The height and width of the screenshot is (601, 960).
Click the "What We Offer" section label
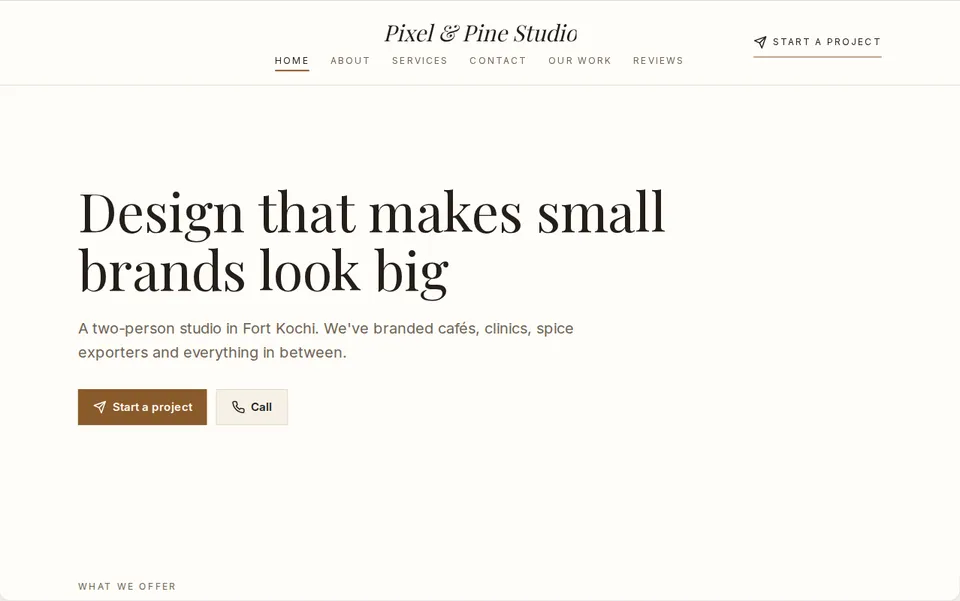(x=127, y=586)
